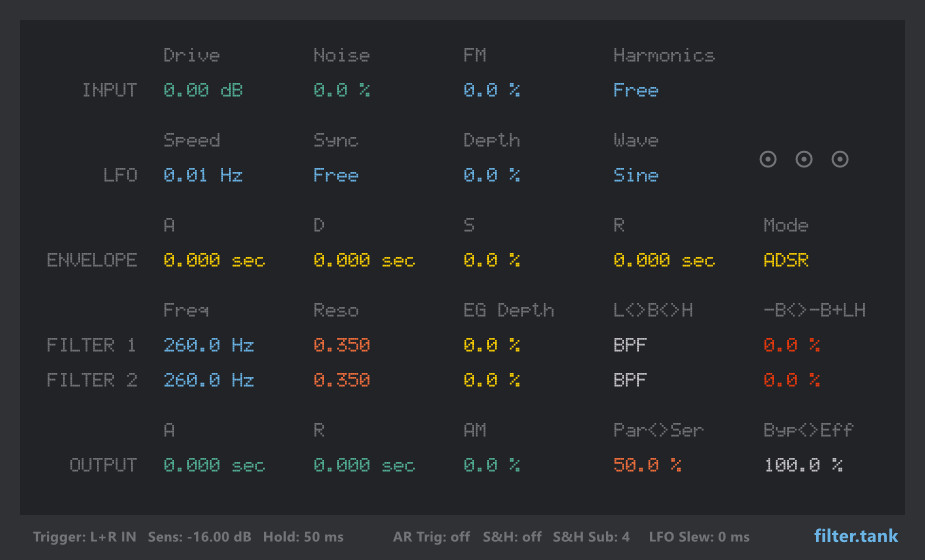The width and height of the screenshot is (925, 560).
Task: Open the Filter 1 BPF type selector
Action: click(629, 345)
